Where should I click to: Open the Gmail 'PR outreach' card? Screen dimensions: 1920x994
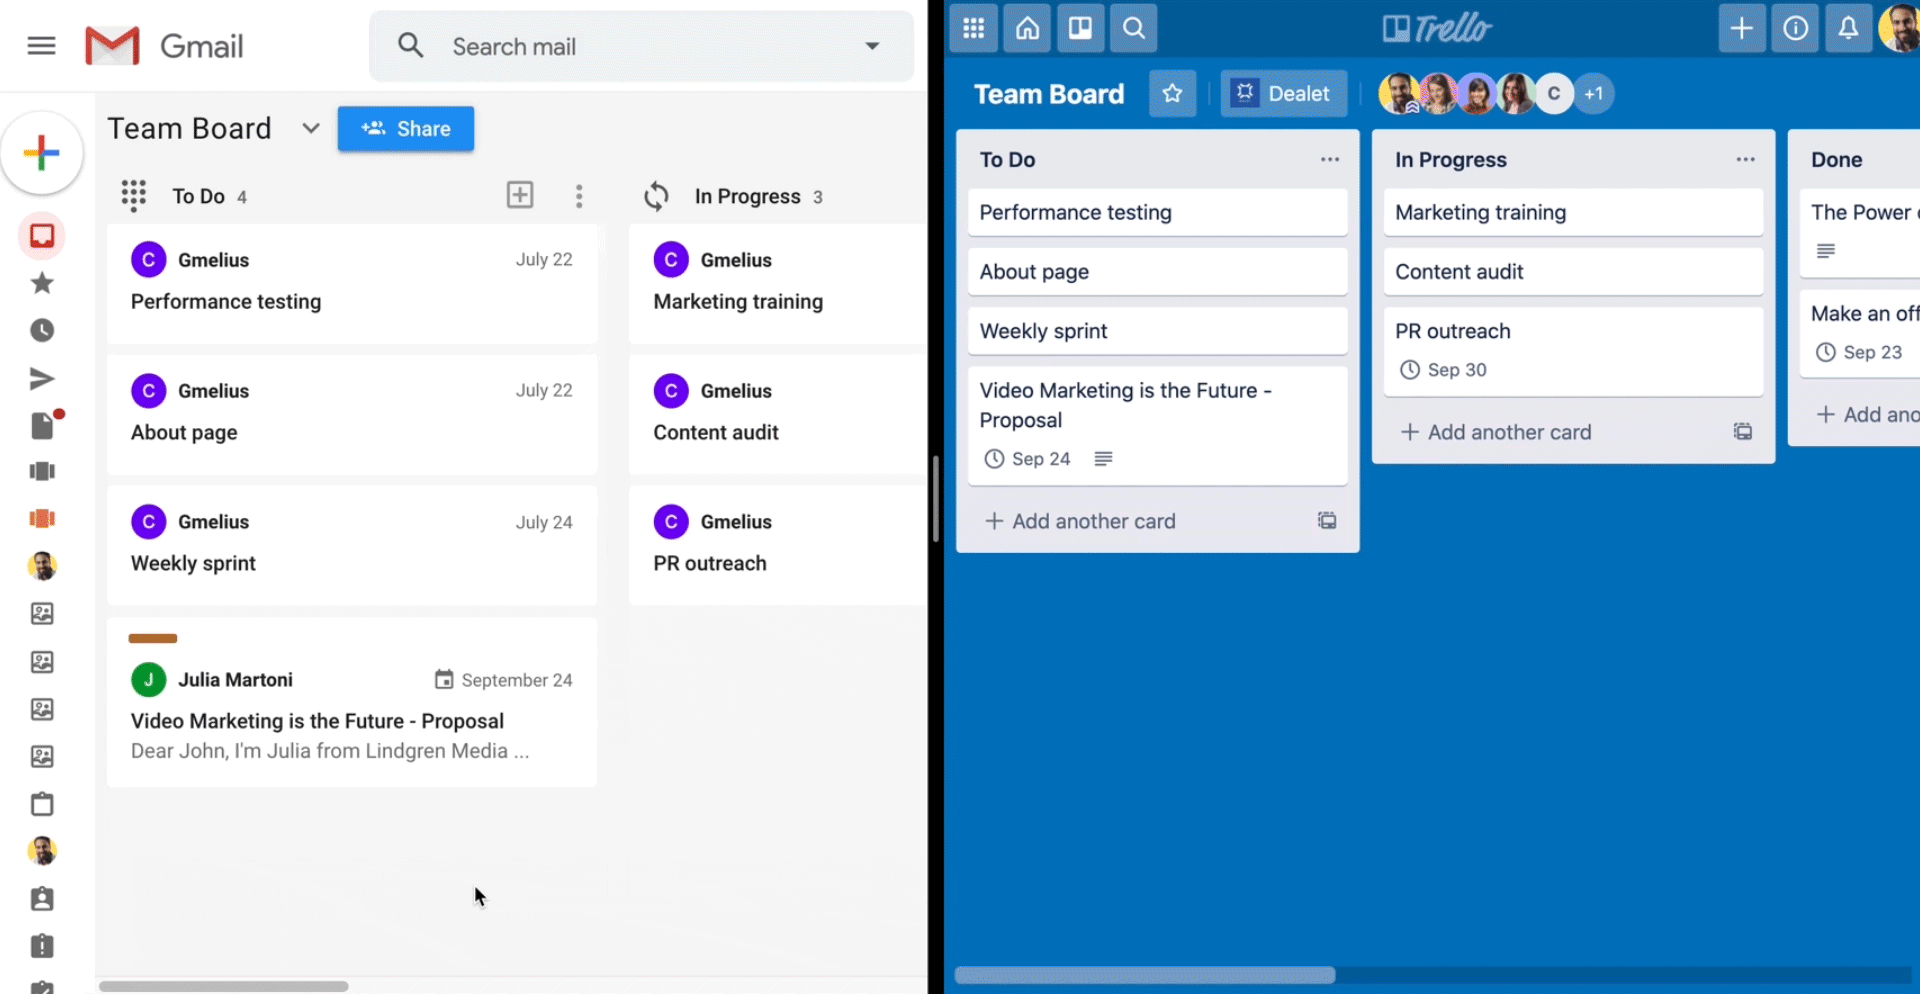point(778,546)
